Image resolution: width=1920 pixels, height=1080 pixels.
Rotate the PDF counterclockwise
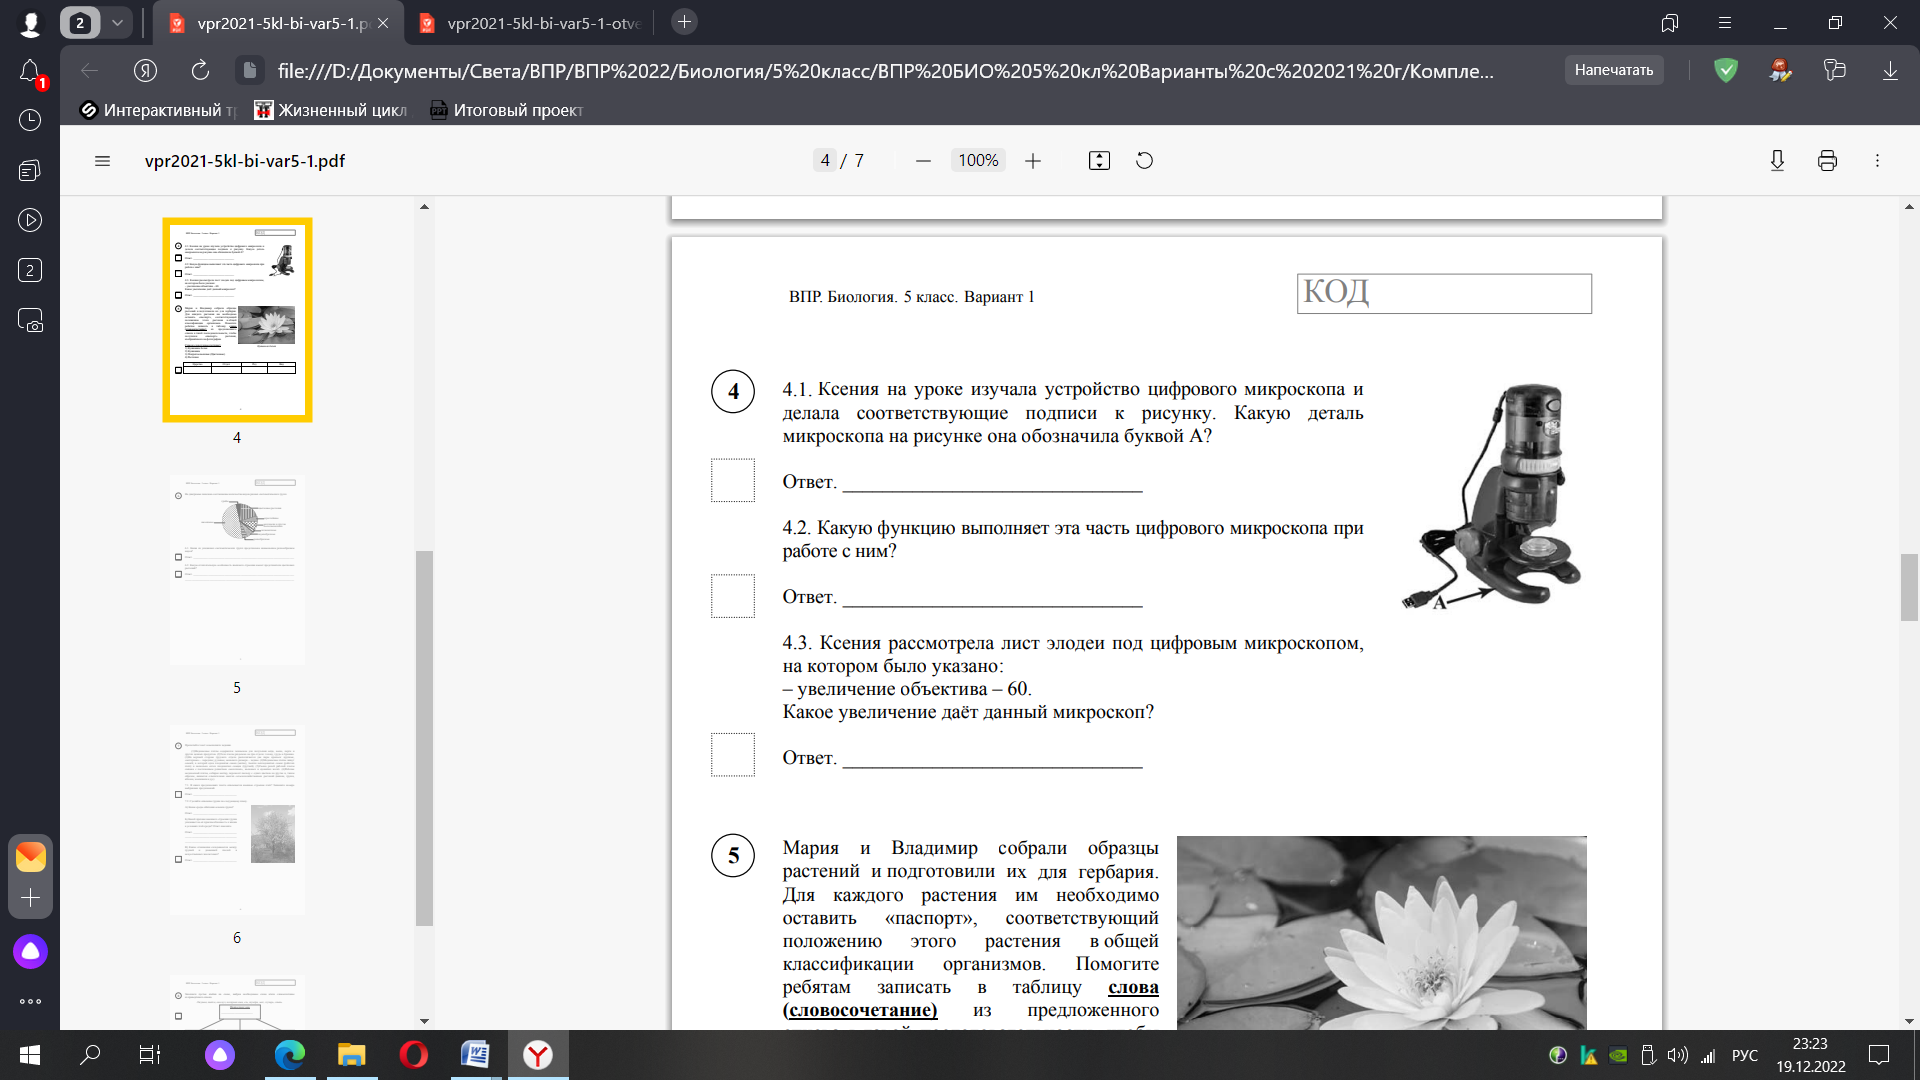tap(1145, 161)
